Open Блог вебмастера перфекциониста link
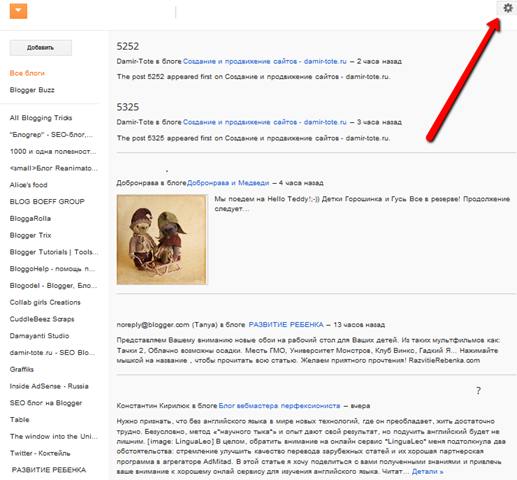 [279, 406]
